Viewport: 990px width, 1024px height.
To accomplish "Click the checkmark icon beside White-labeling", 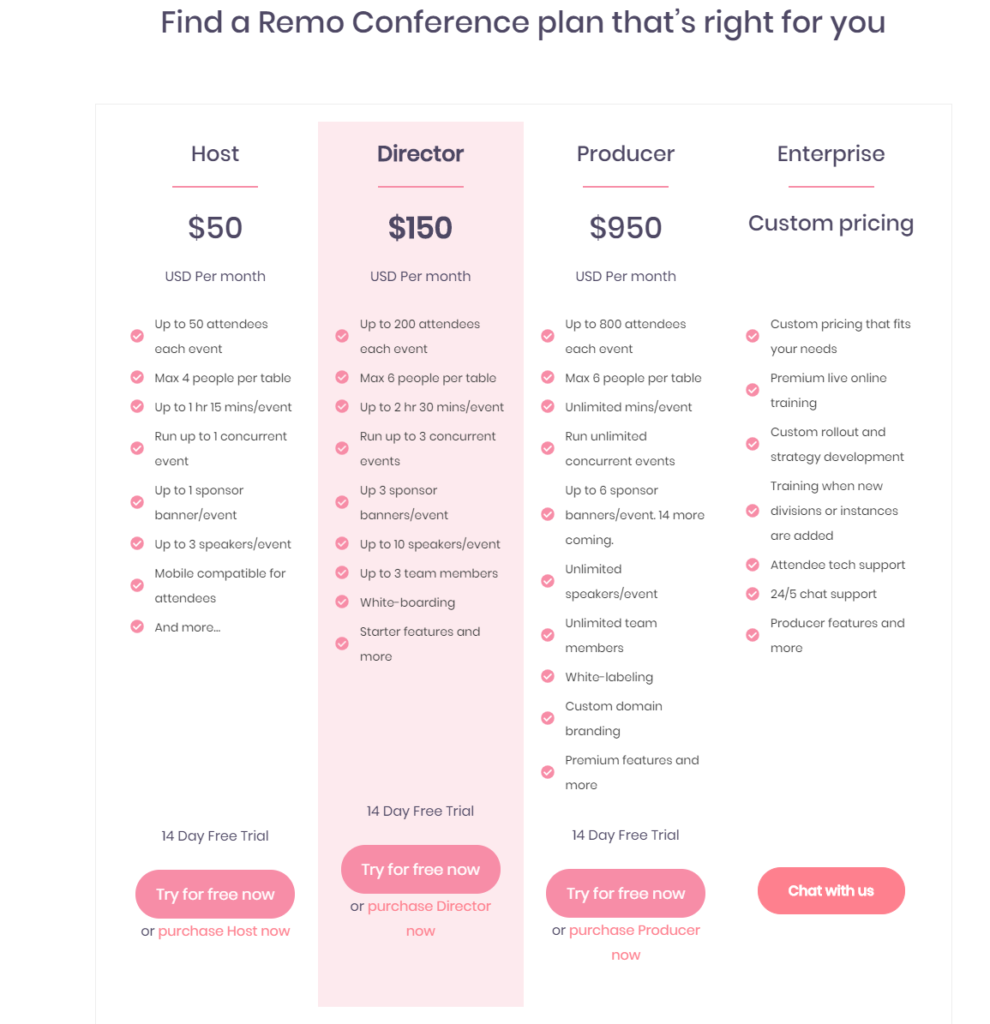I will pyautogui.click(x=548, y=677).
